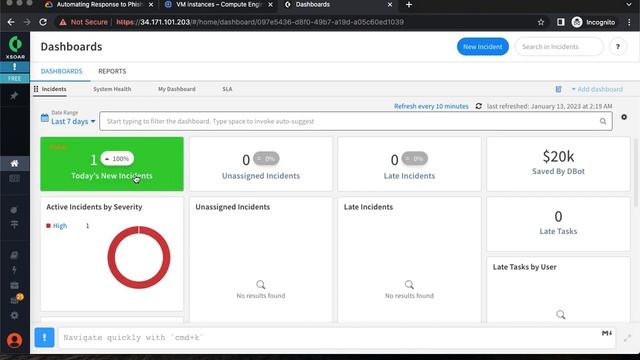Click the Not Secure warning icon

point(62,22)
